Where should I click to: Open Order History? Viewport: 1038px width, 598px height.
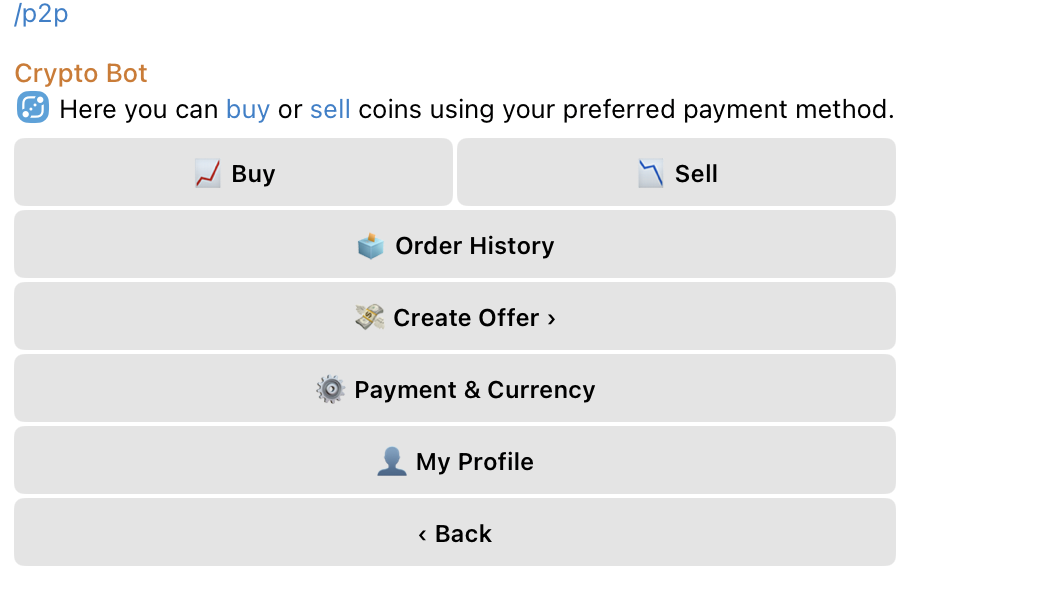tap(474, 246)
